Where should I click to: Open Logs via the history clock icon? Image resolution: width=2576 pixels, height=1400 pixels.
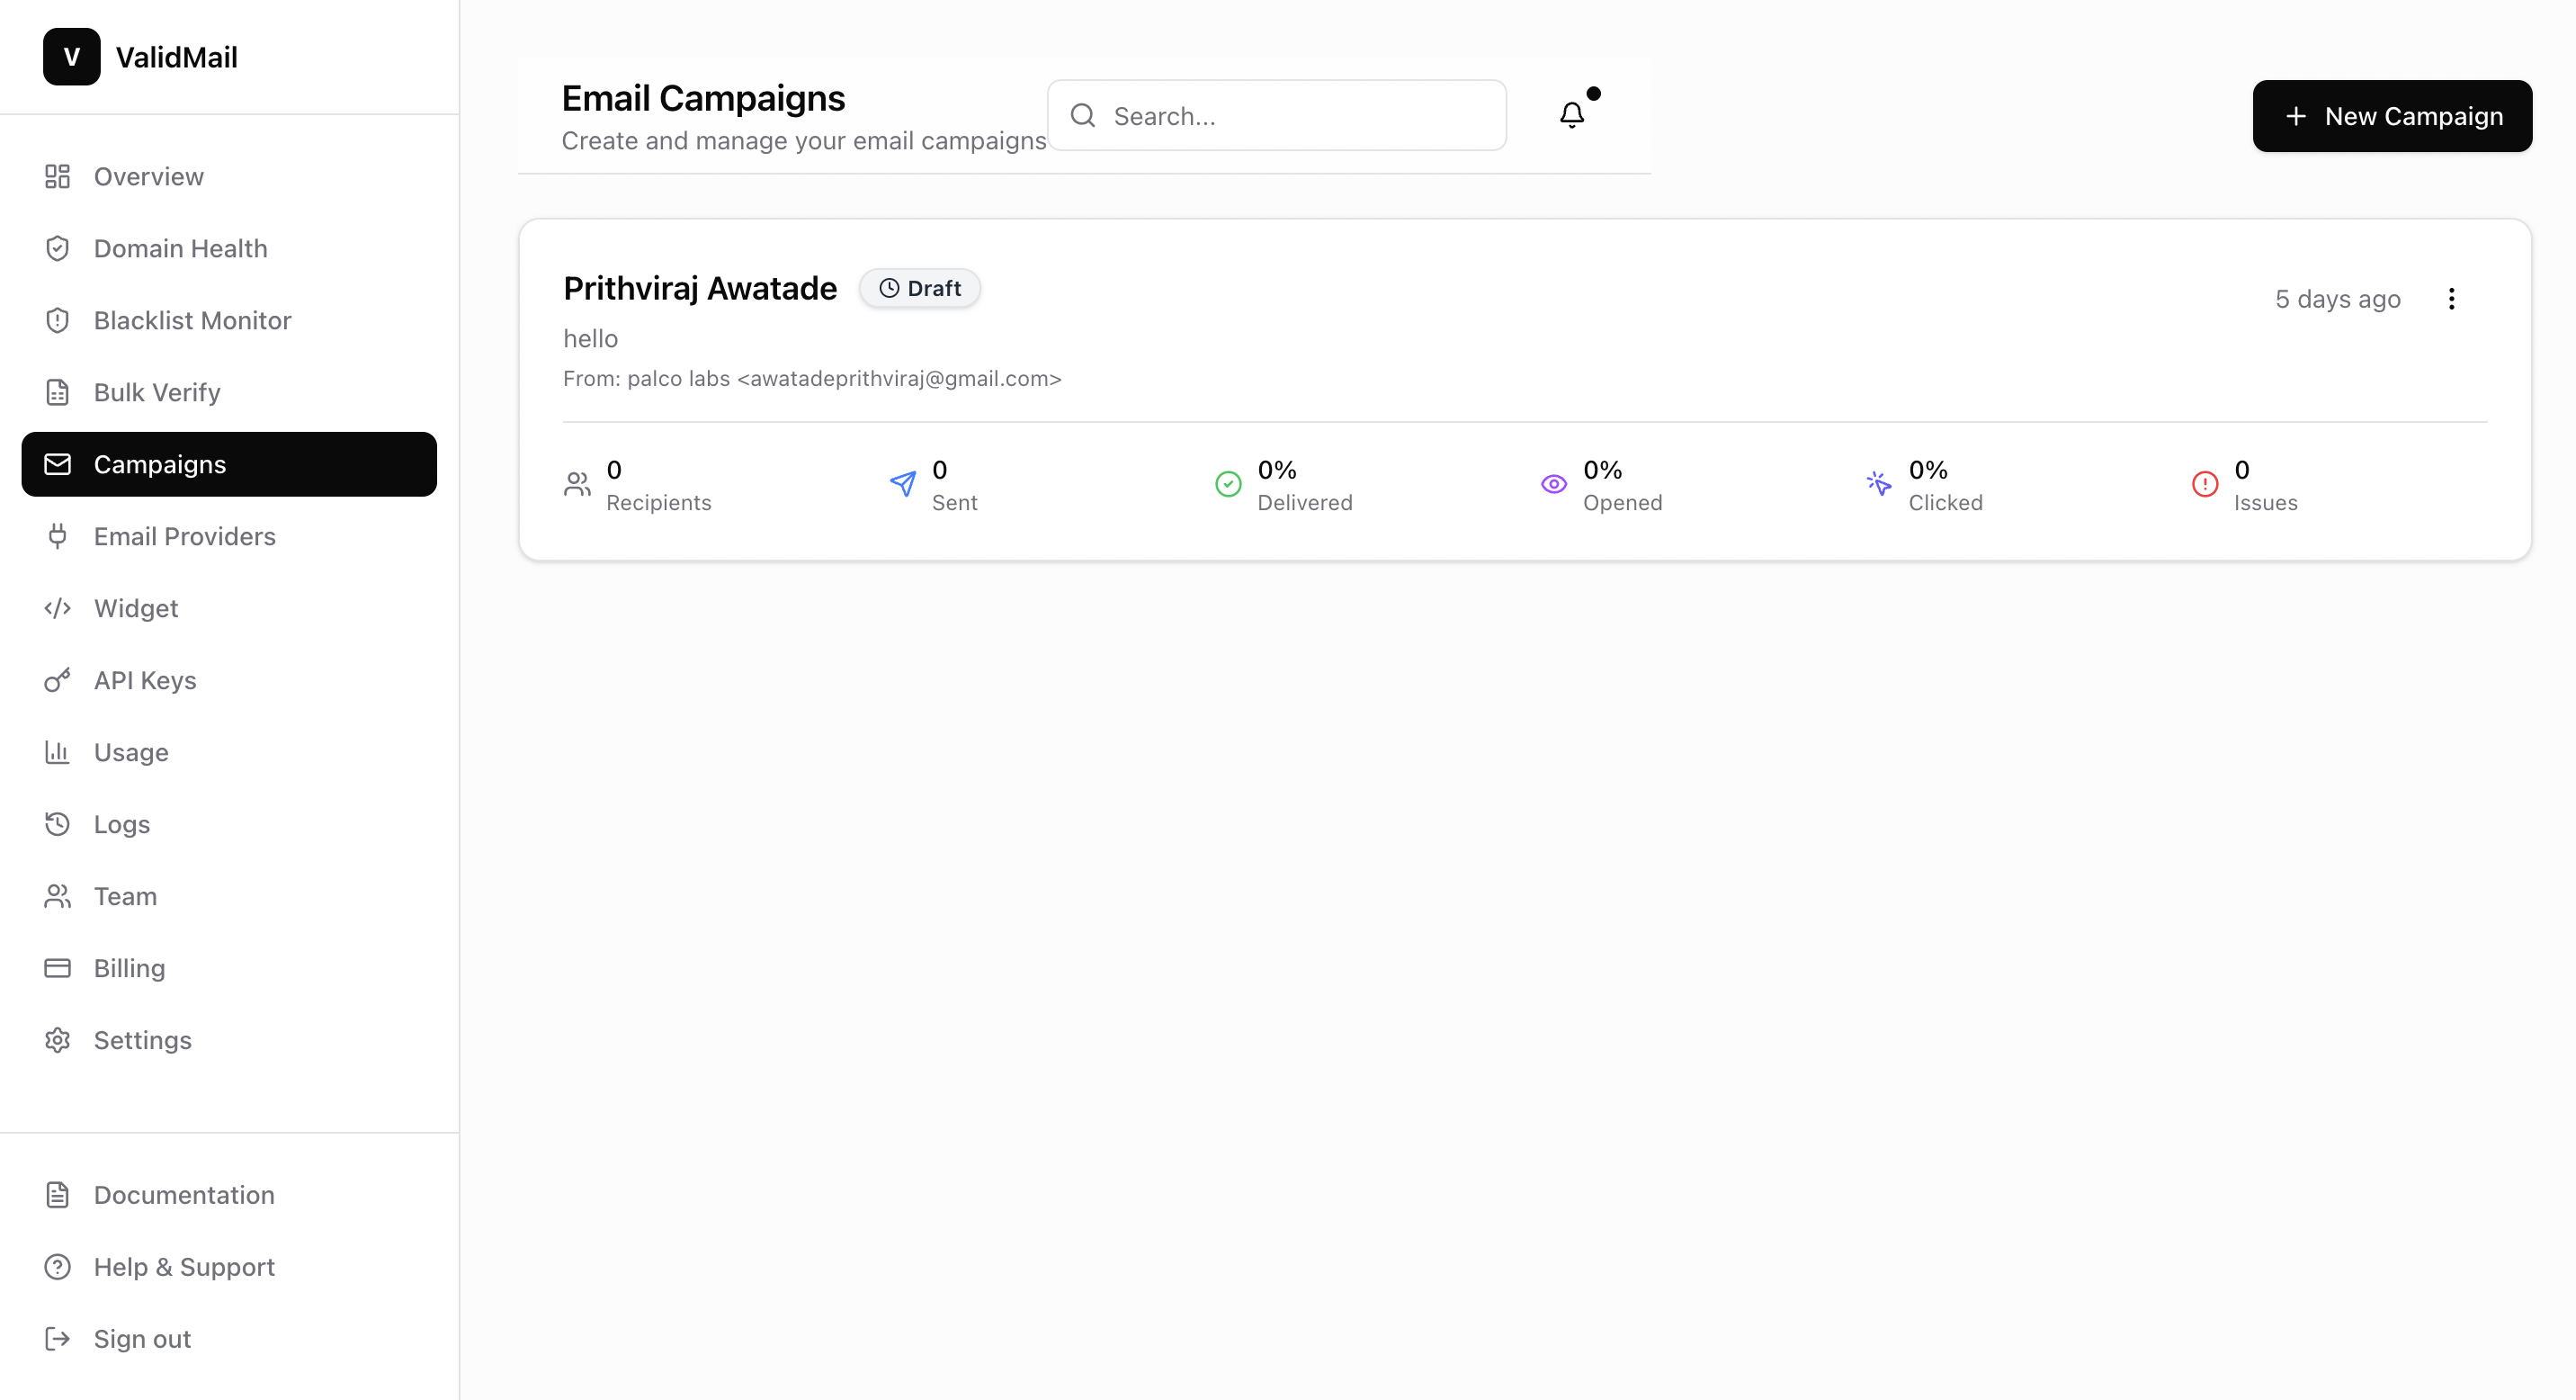click(57, 824)
